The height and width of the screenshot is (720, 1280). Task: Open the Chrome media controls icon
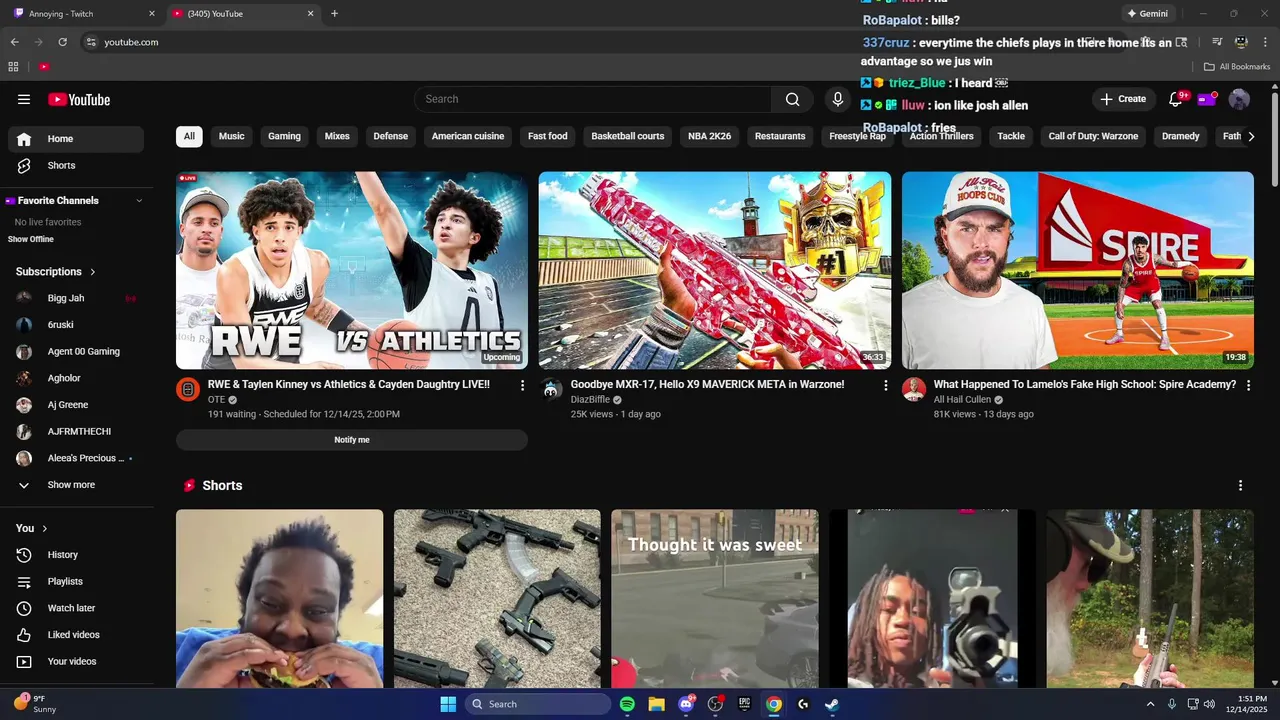point(1217,42)
